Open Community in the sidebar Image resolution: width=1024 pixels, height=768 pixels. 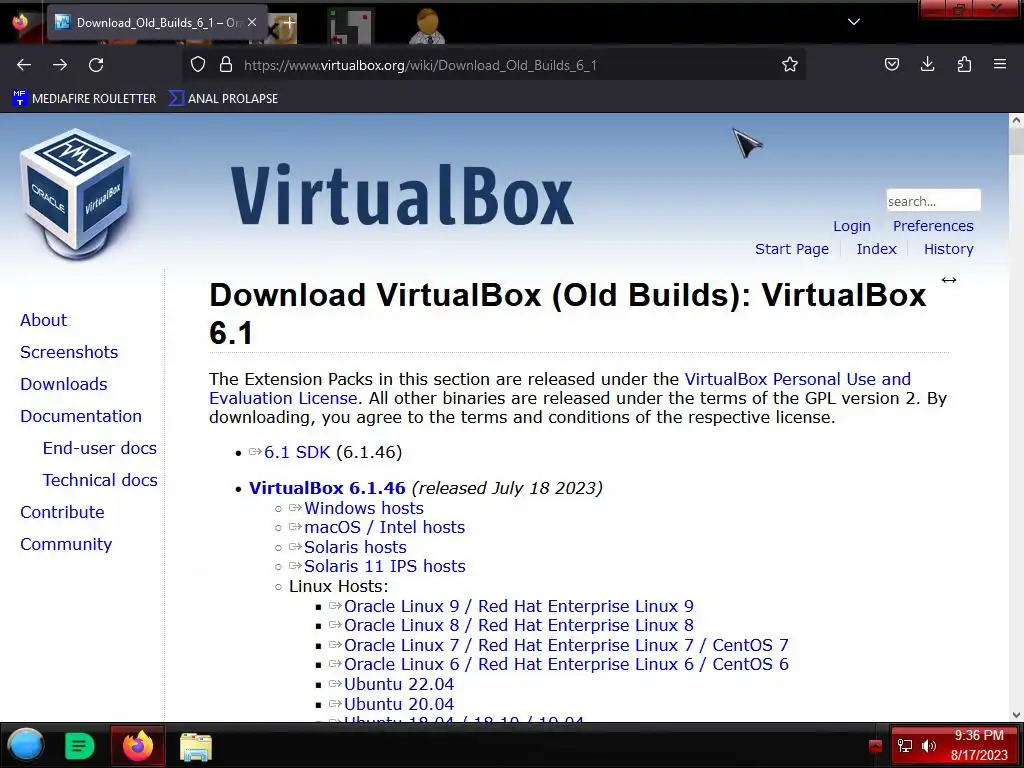(x=66, y=545)
